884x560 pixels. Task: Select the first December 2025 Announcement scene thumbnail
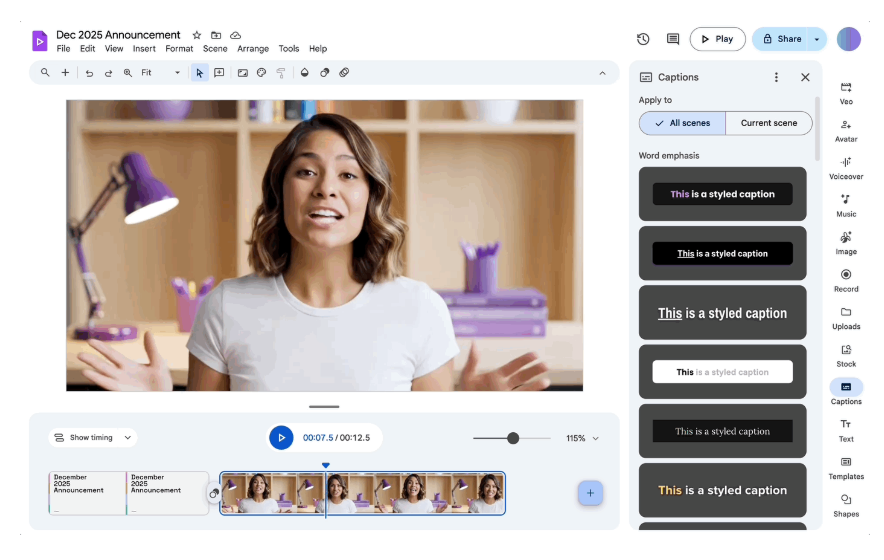click(x=87, y=493)
